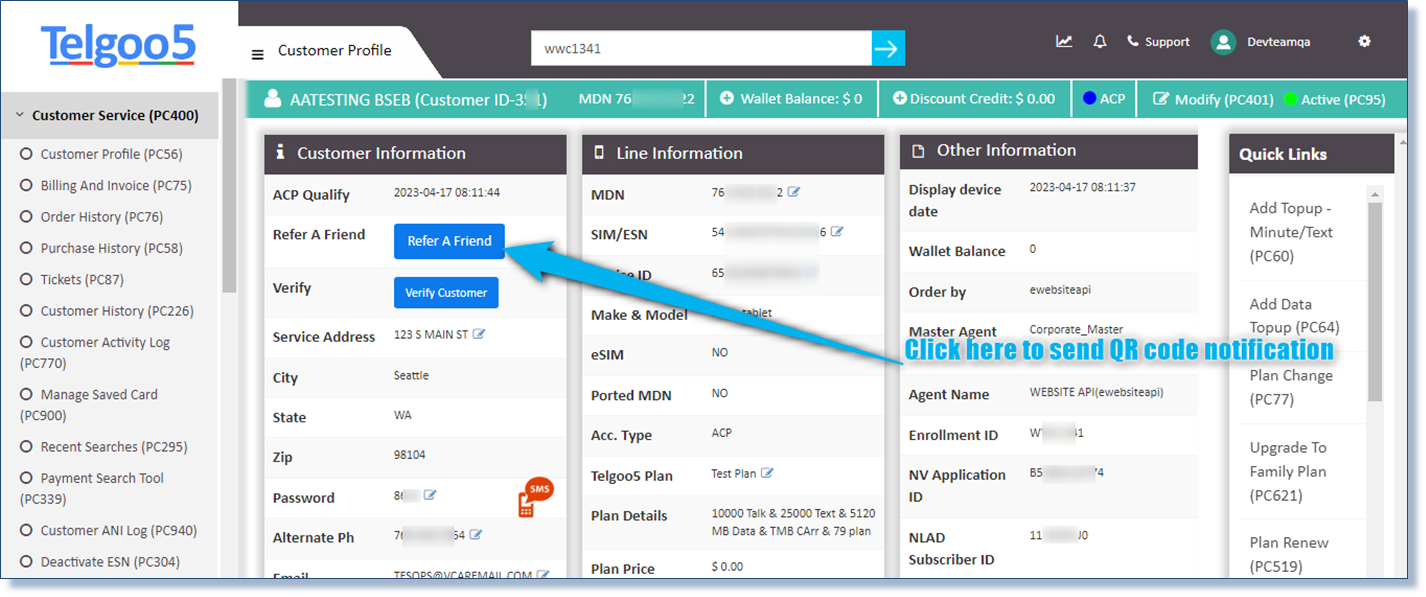Click the edit icon beside Telgoo5 Plan

click(x=767, y=474)
